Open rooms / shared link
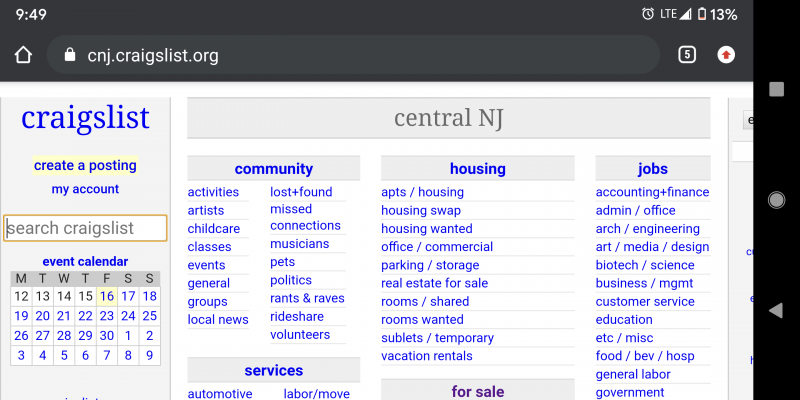Screen dimensions: 800x400 (x=425, y=302)
